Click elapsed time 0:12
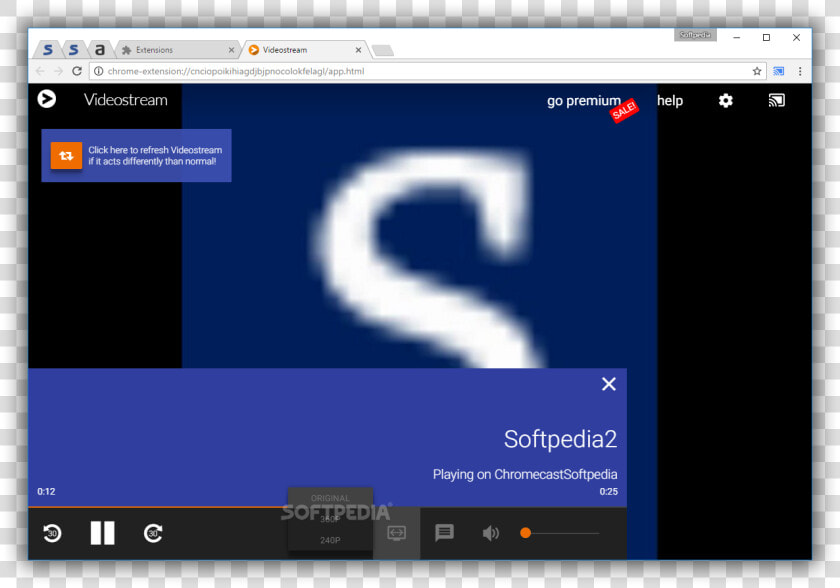The image size is (840, 588). click(46, 492)
